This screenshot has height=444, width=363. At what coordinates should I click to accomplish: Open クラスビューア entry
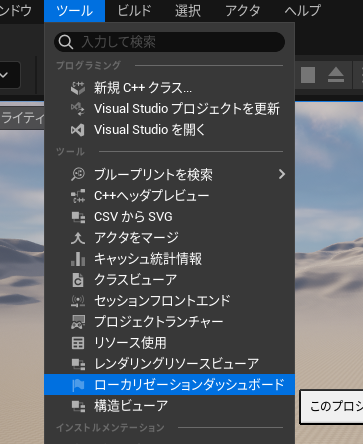point(169,280)
